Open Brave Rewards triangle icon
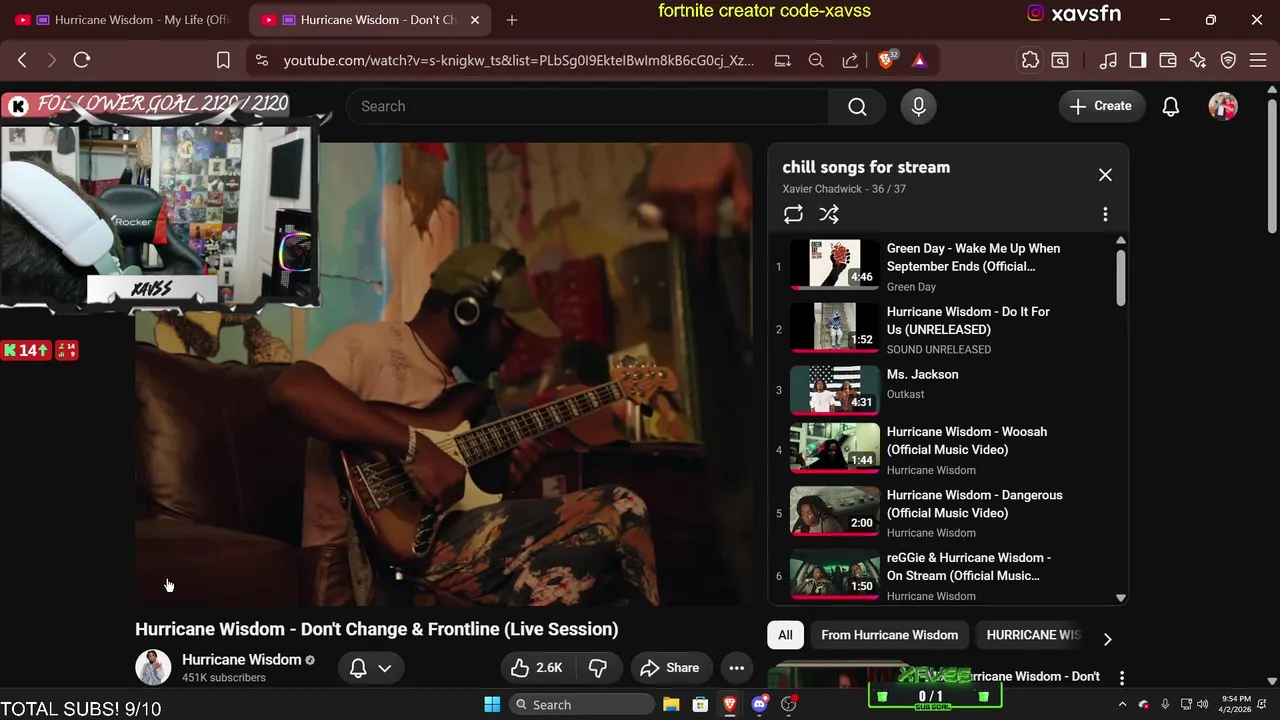The width and height of the screenshot is (1280, 720). pyautogui.click(x=919, y=60)
